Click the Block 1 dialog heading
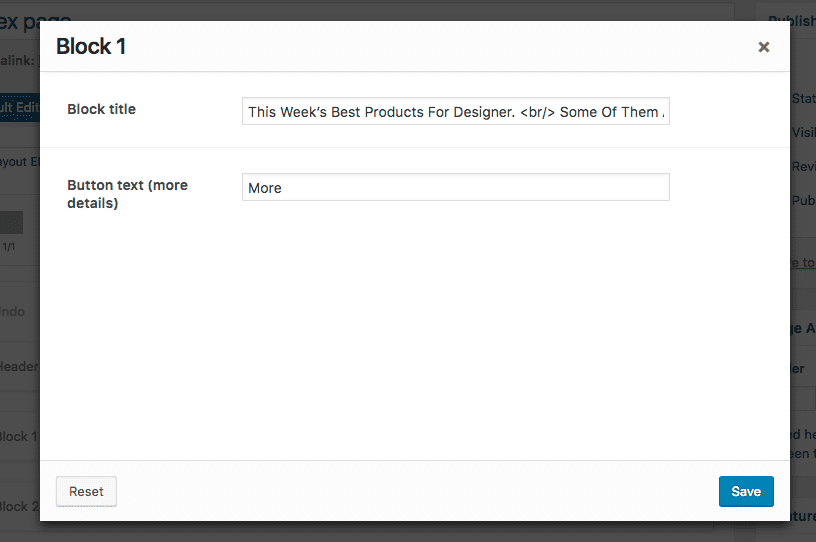Image resolution: width=816 pixels, height=542 pixels. 91,46
